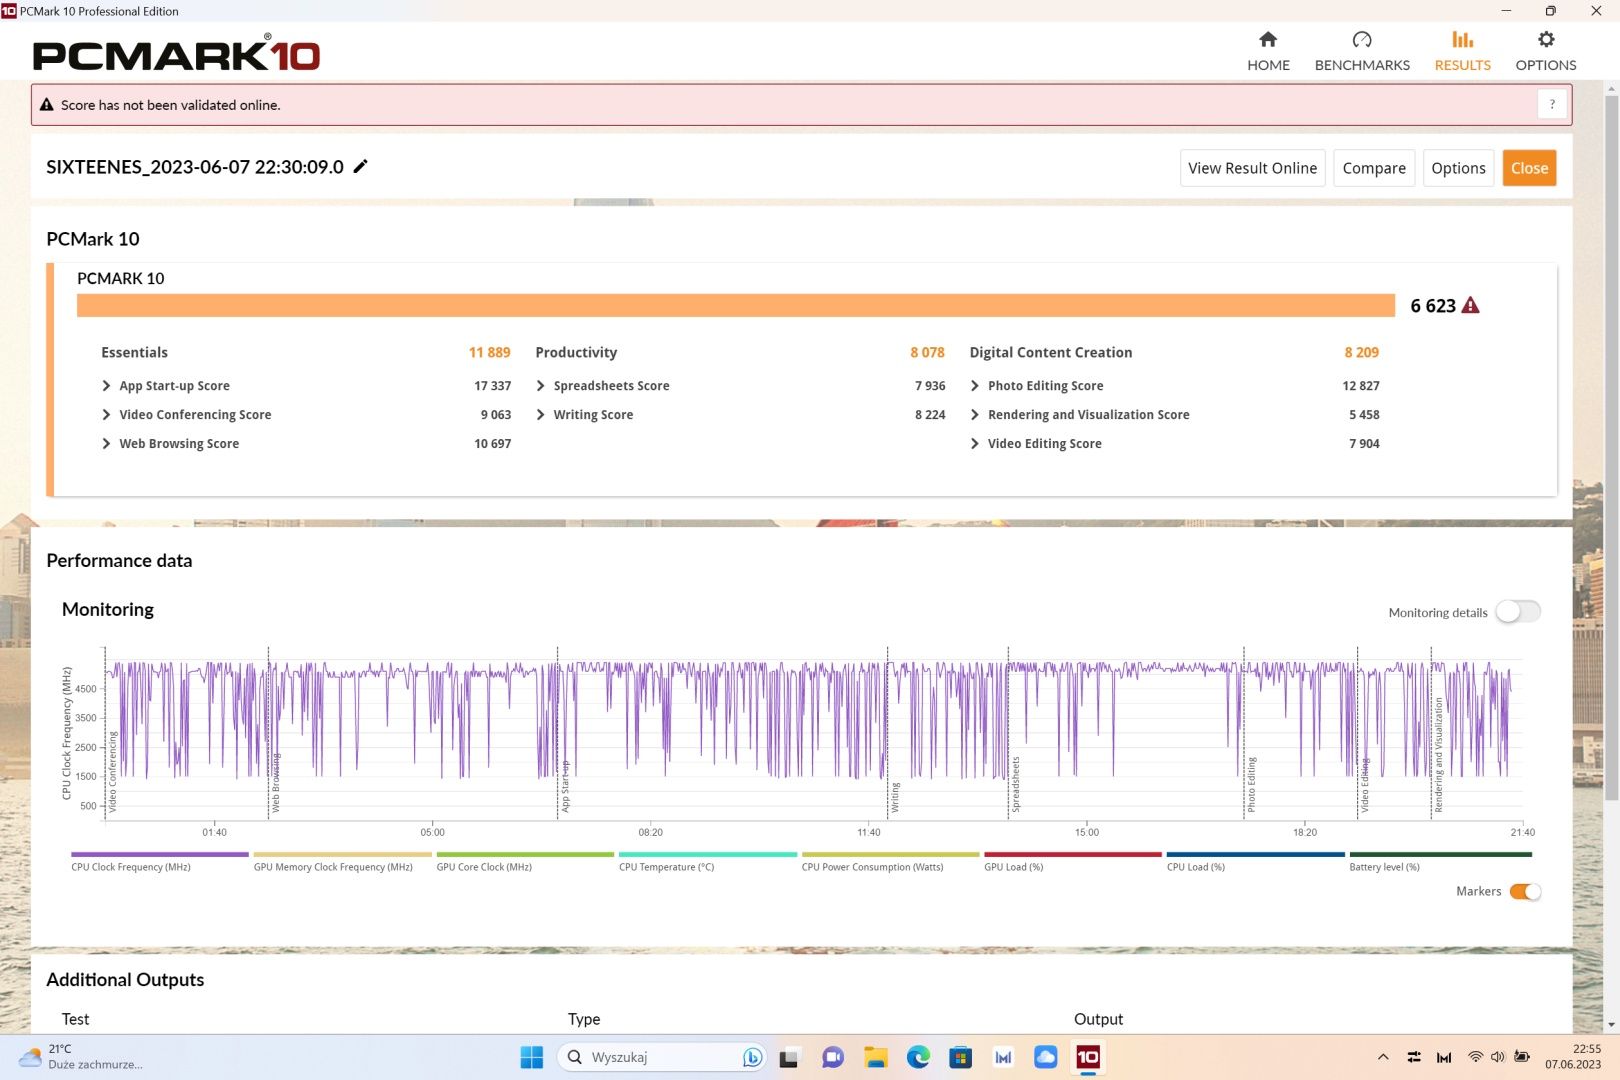Turn off the Markers toggle
The width and height of the screenshot is (1620, 1080).
click(1525, 891)
